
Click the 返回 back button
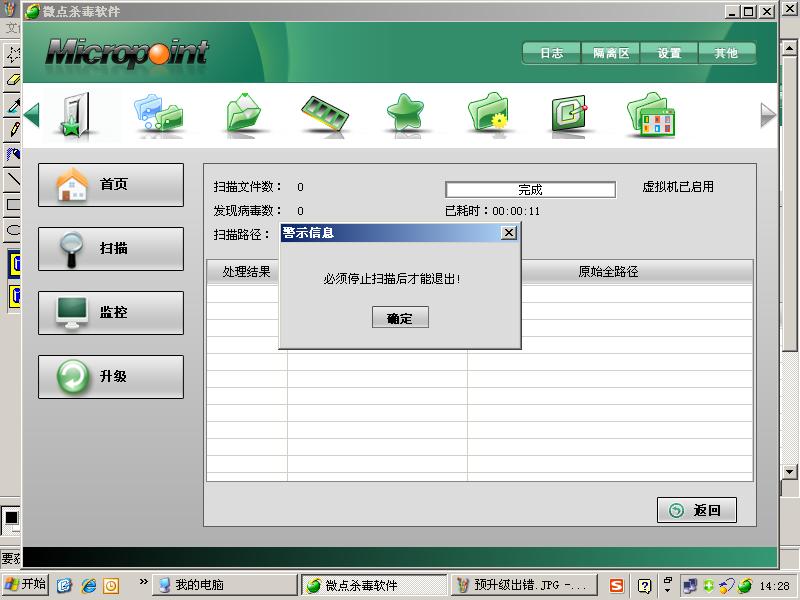coord(696,510)
